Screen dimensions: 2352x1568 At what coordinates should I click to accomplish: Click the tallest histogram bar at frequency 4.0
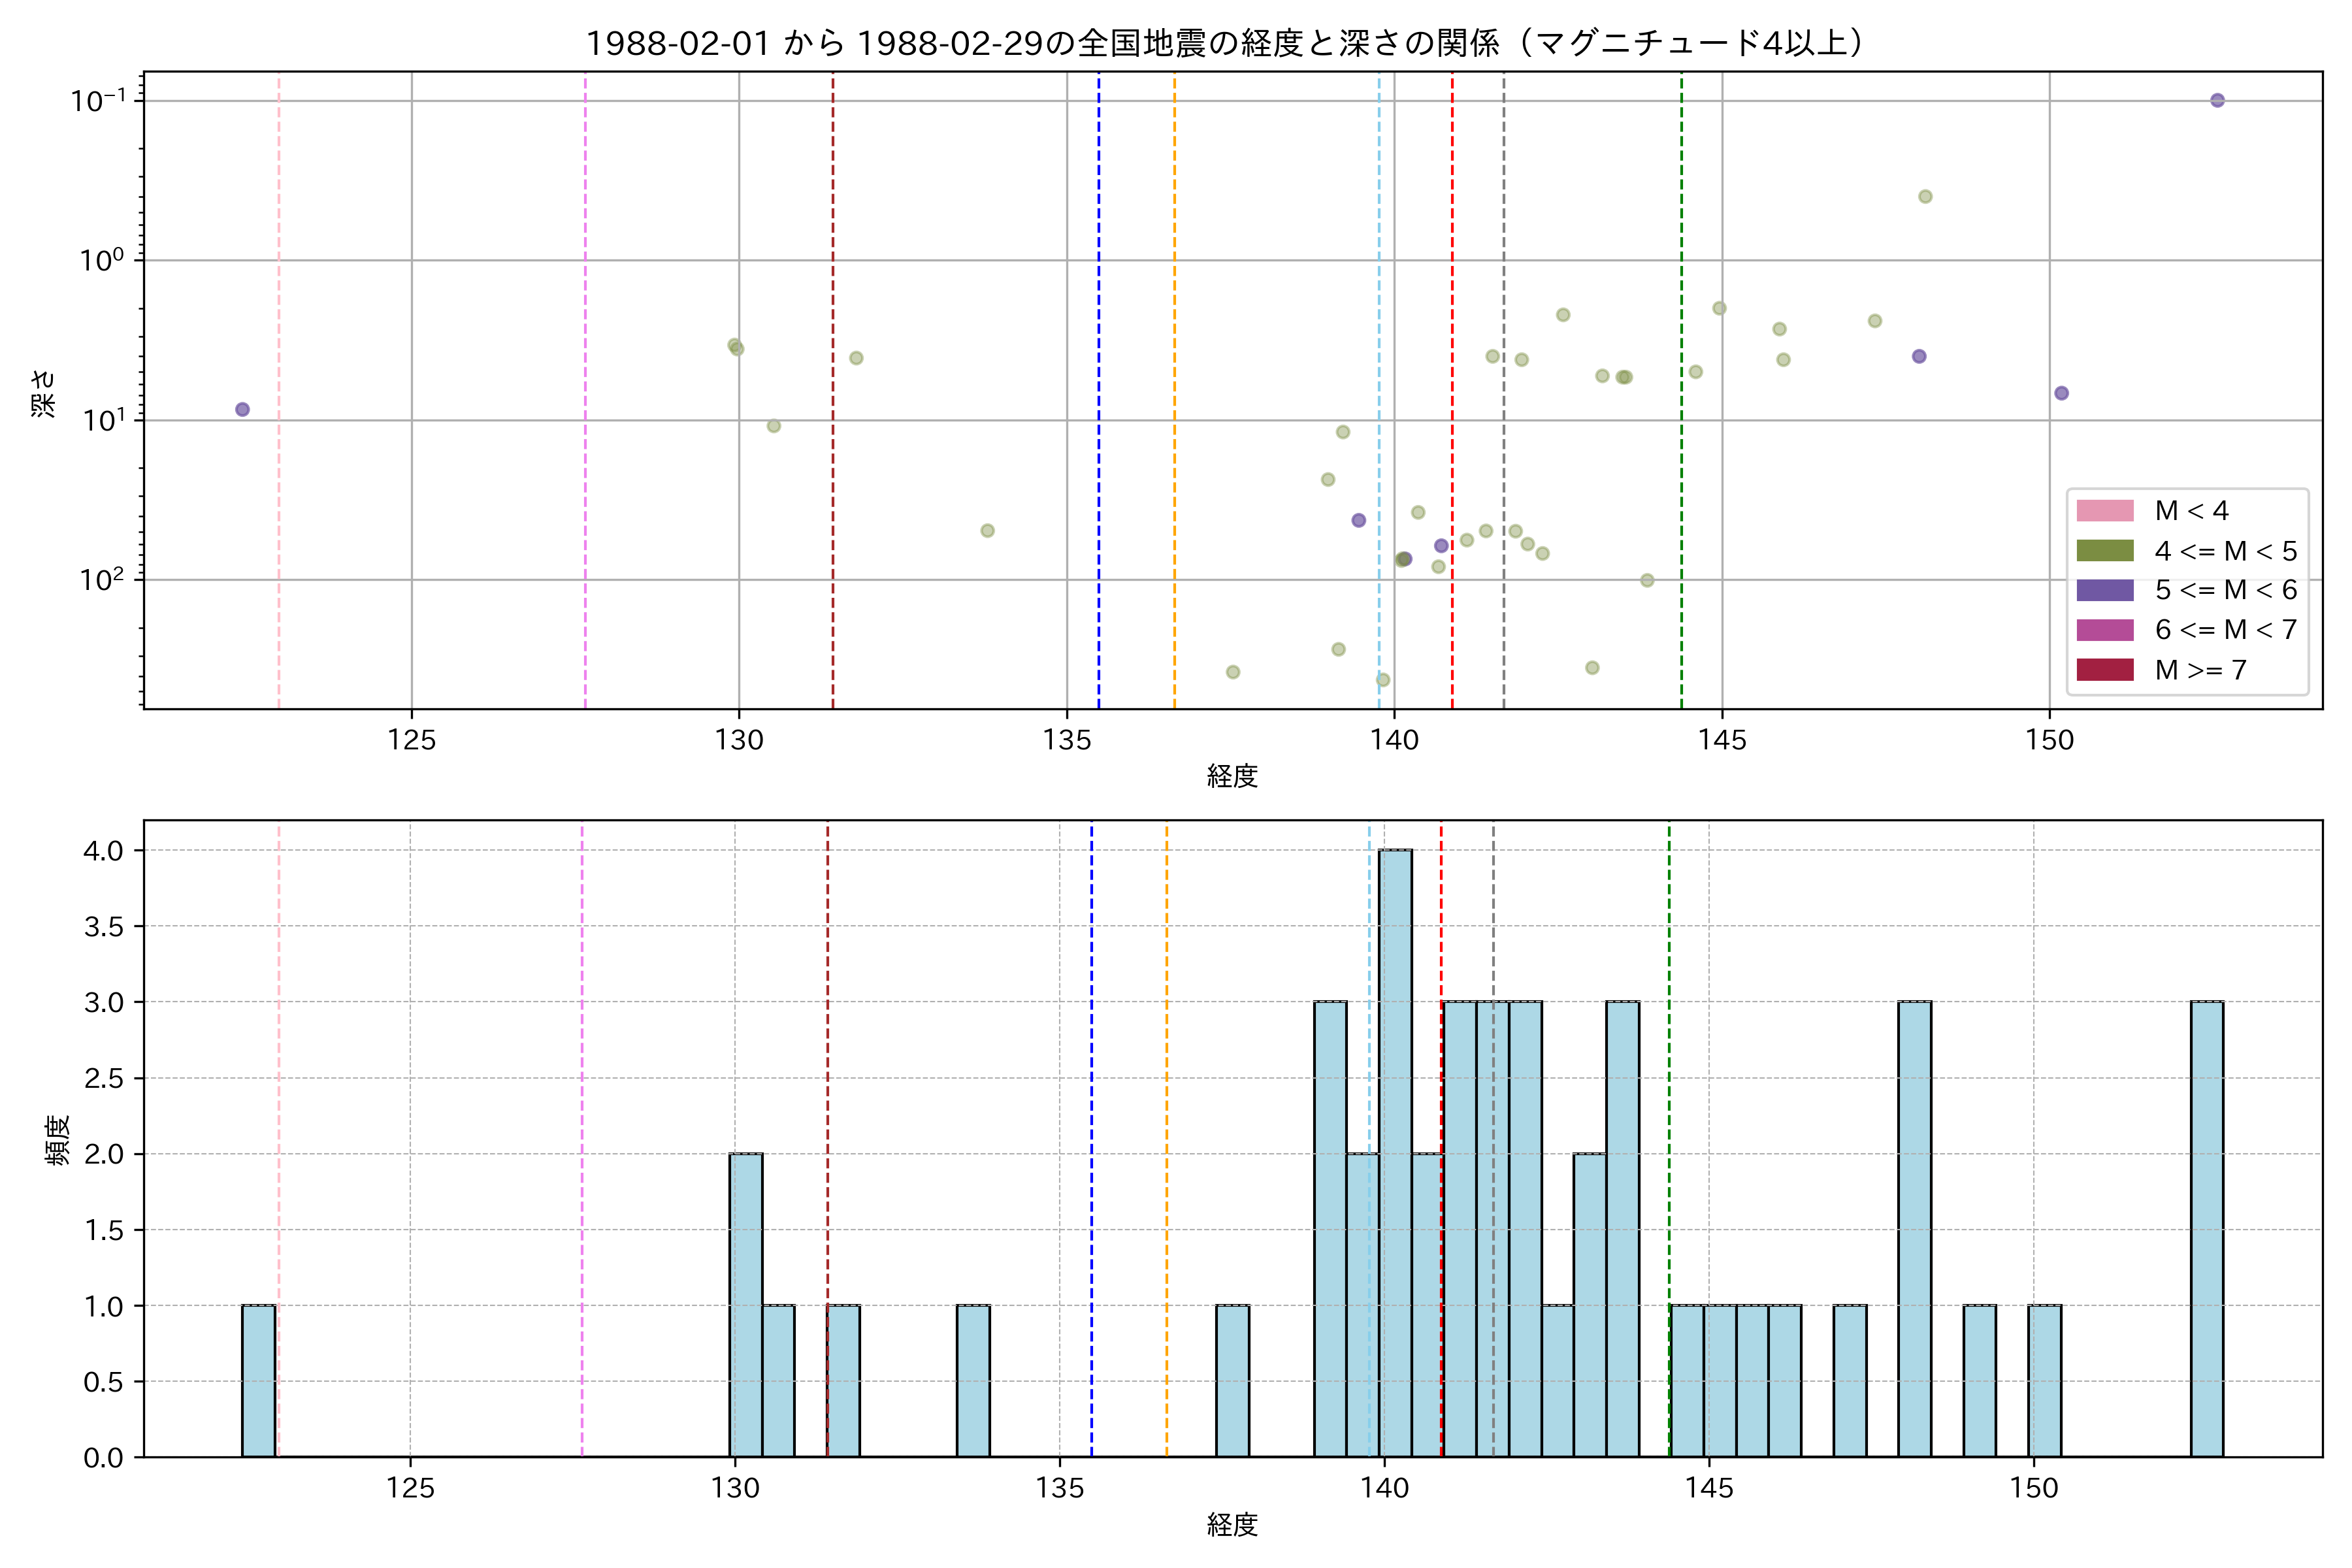(1395, 1150)
